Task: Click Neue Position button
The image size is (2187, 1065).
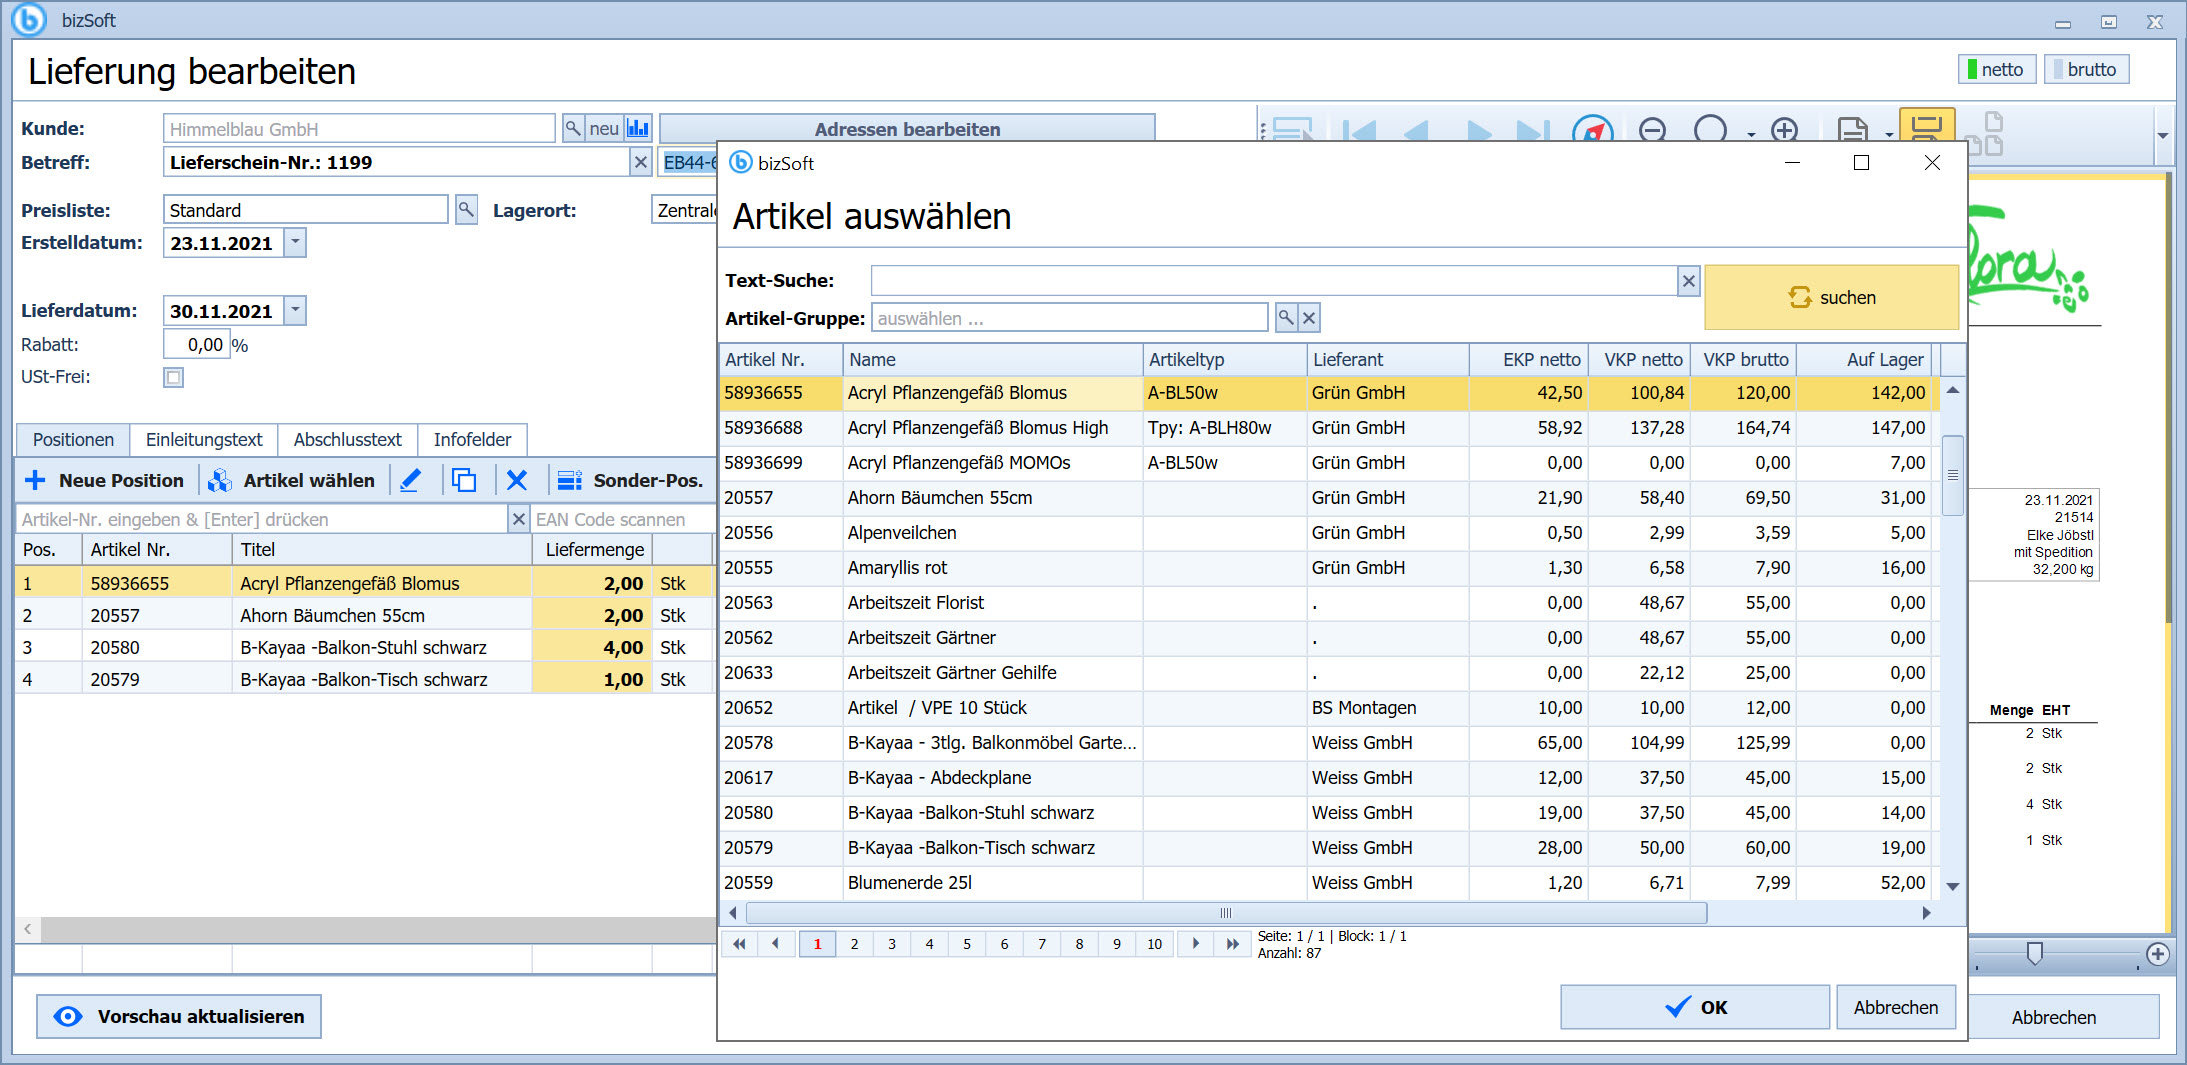Action: tap(105, 480)
